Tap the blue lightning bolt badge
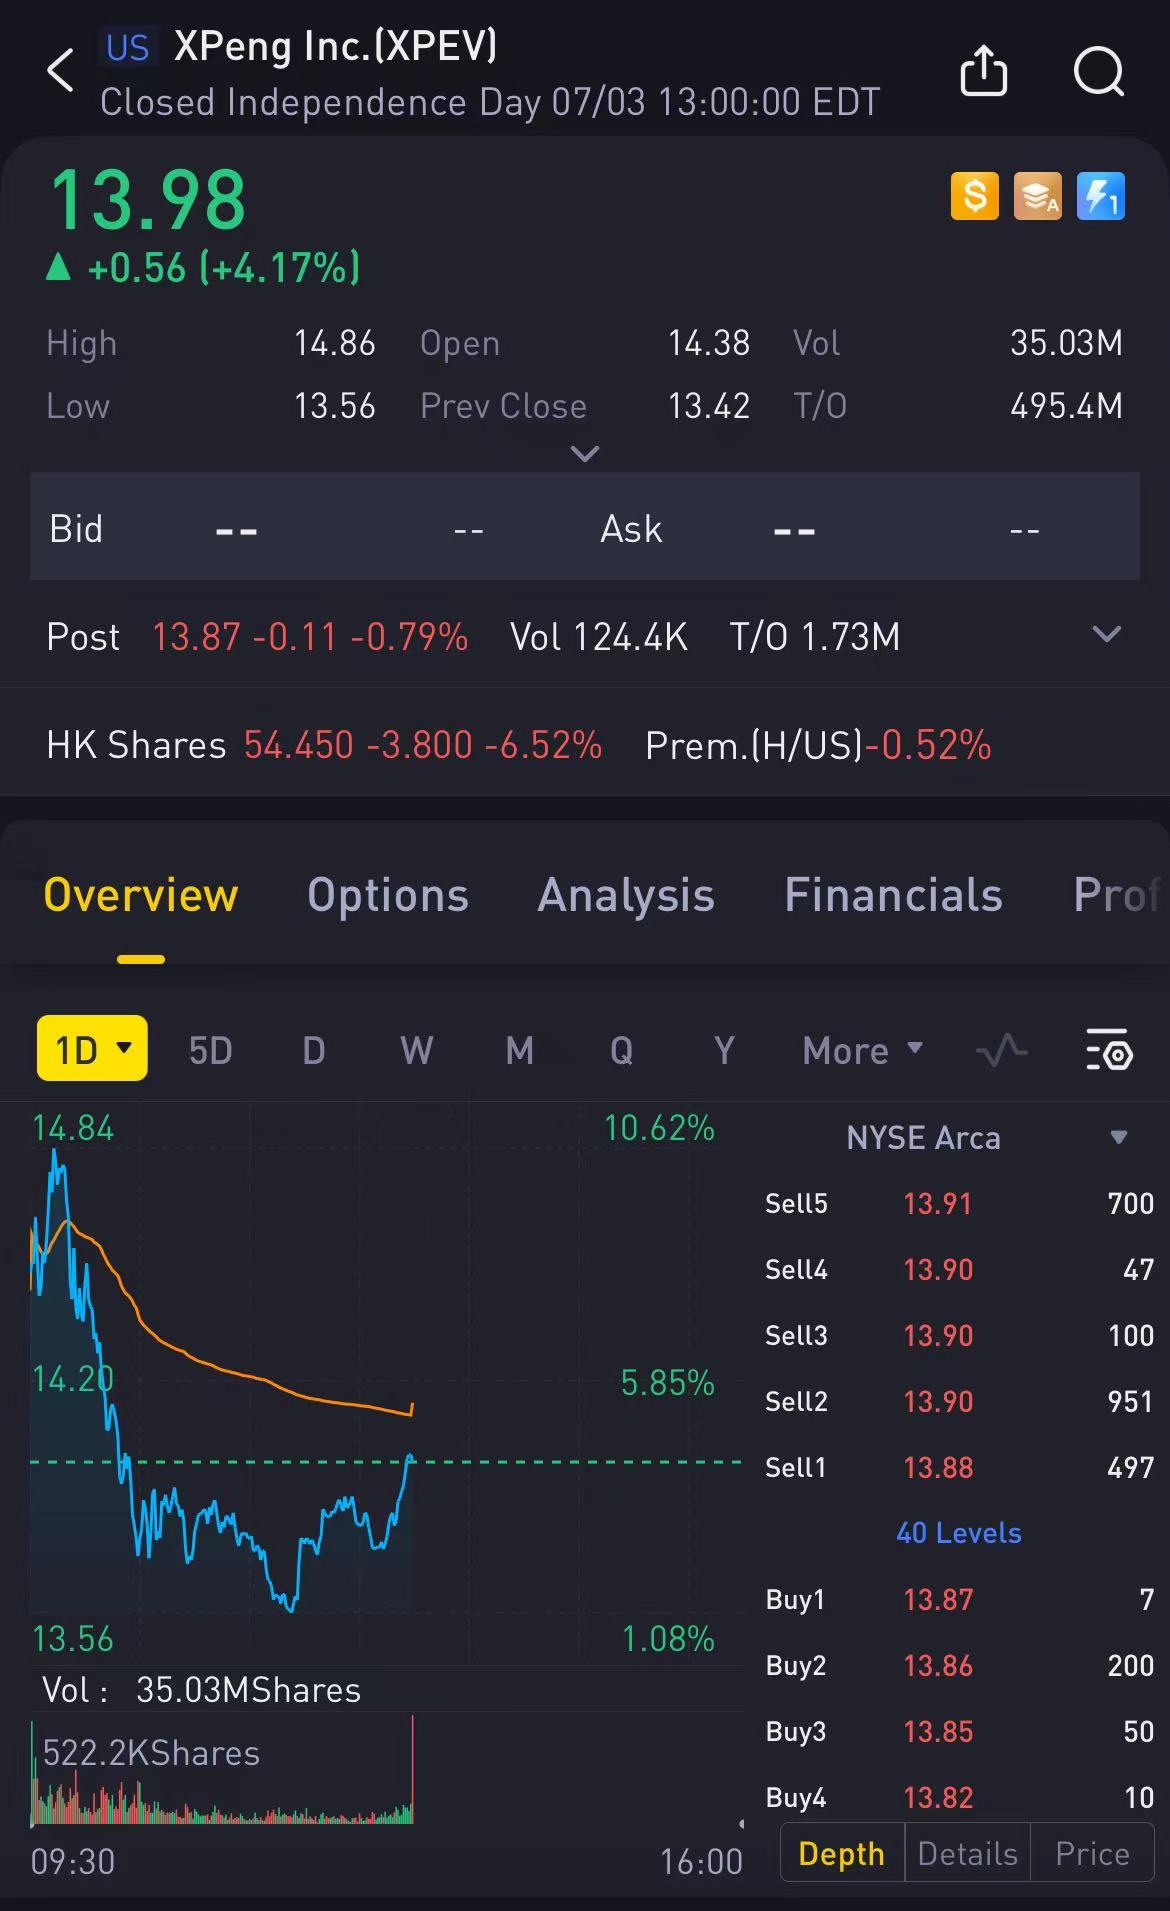1170x1911 pixels. 1100,196
